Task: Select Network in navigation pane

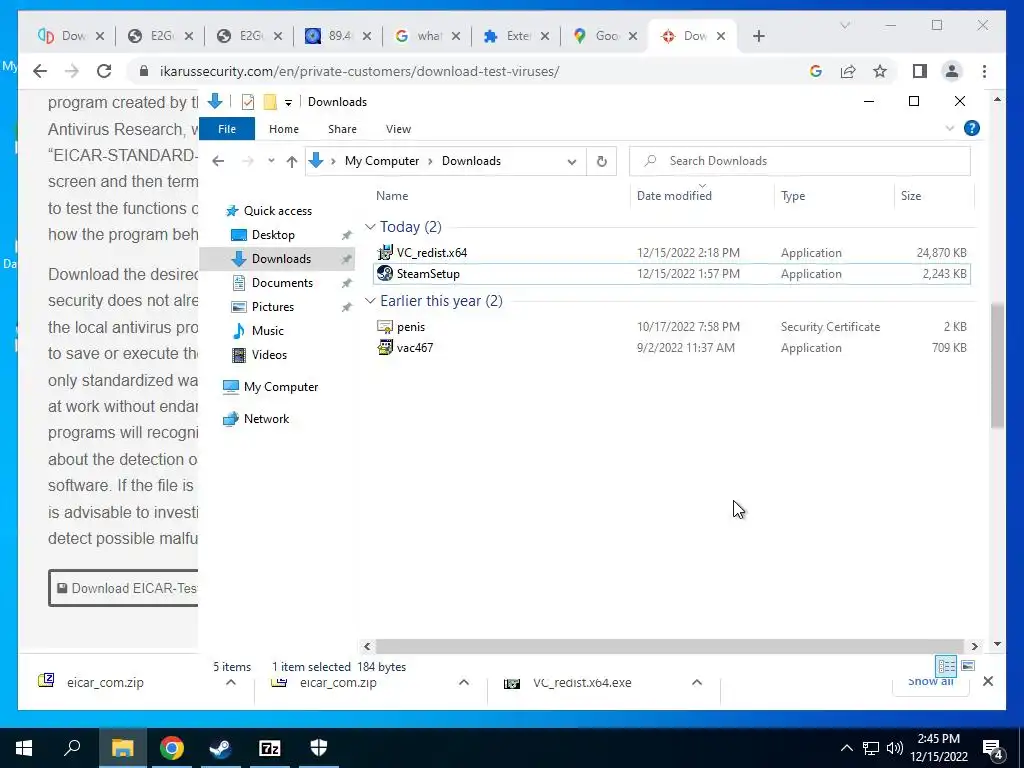Action: (266, 419)
